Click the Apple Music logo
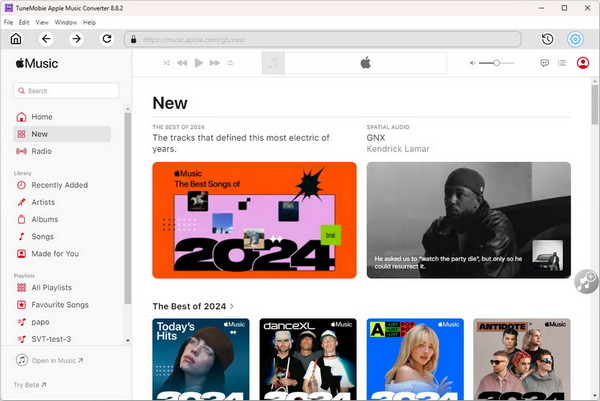The height and width of the screenshot is (401, 600). pos(37,63)
